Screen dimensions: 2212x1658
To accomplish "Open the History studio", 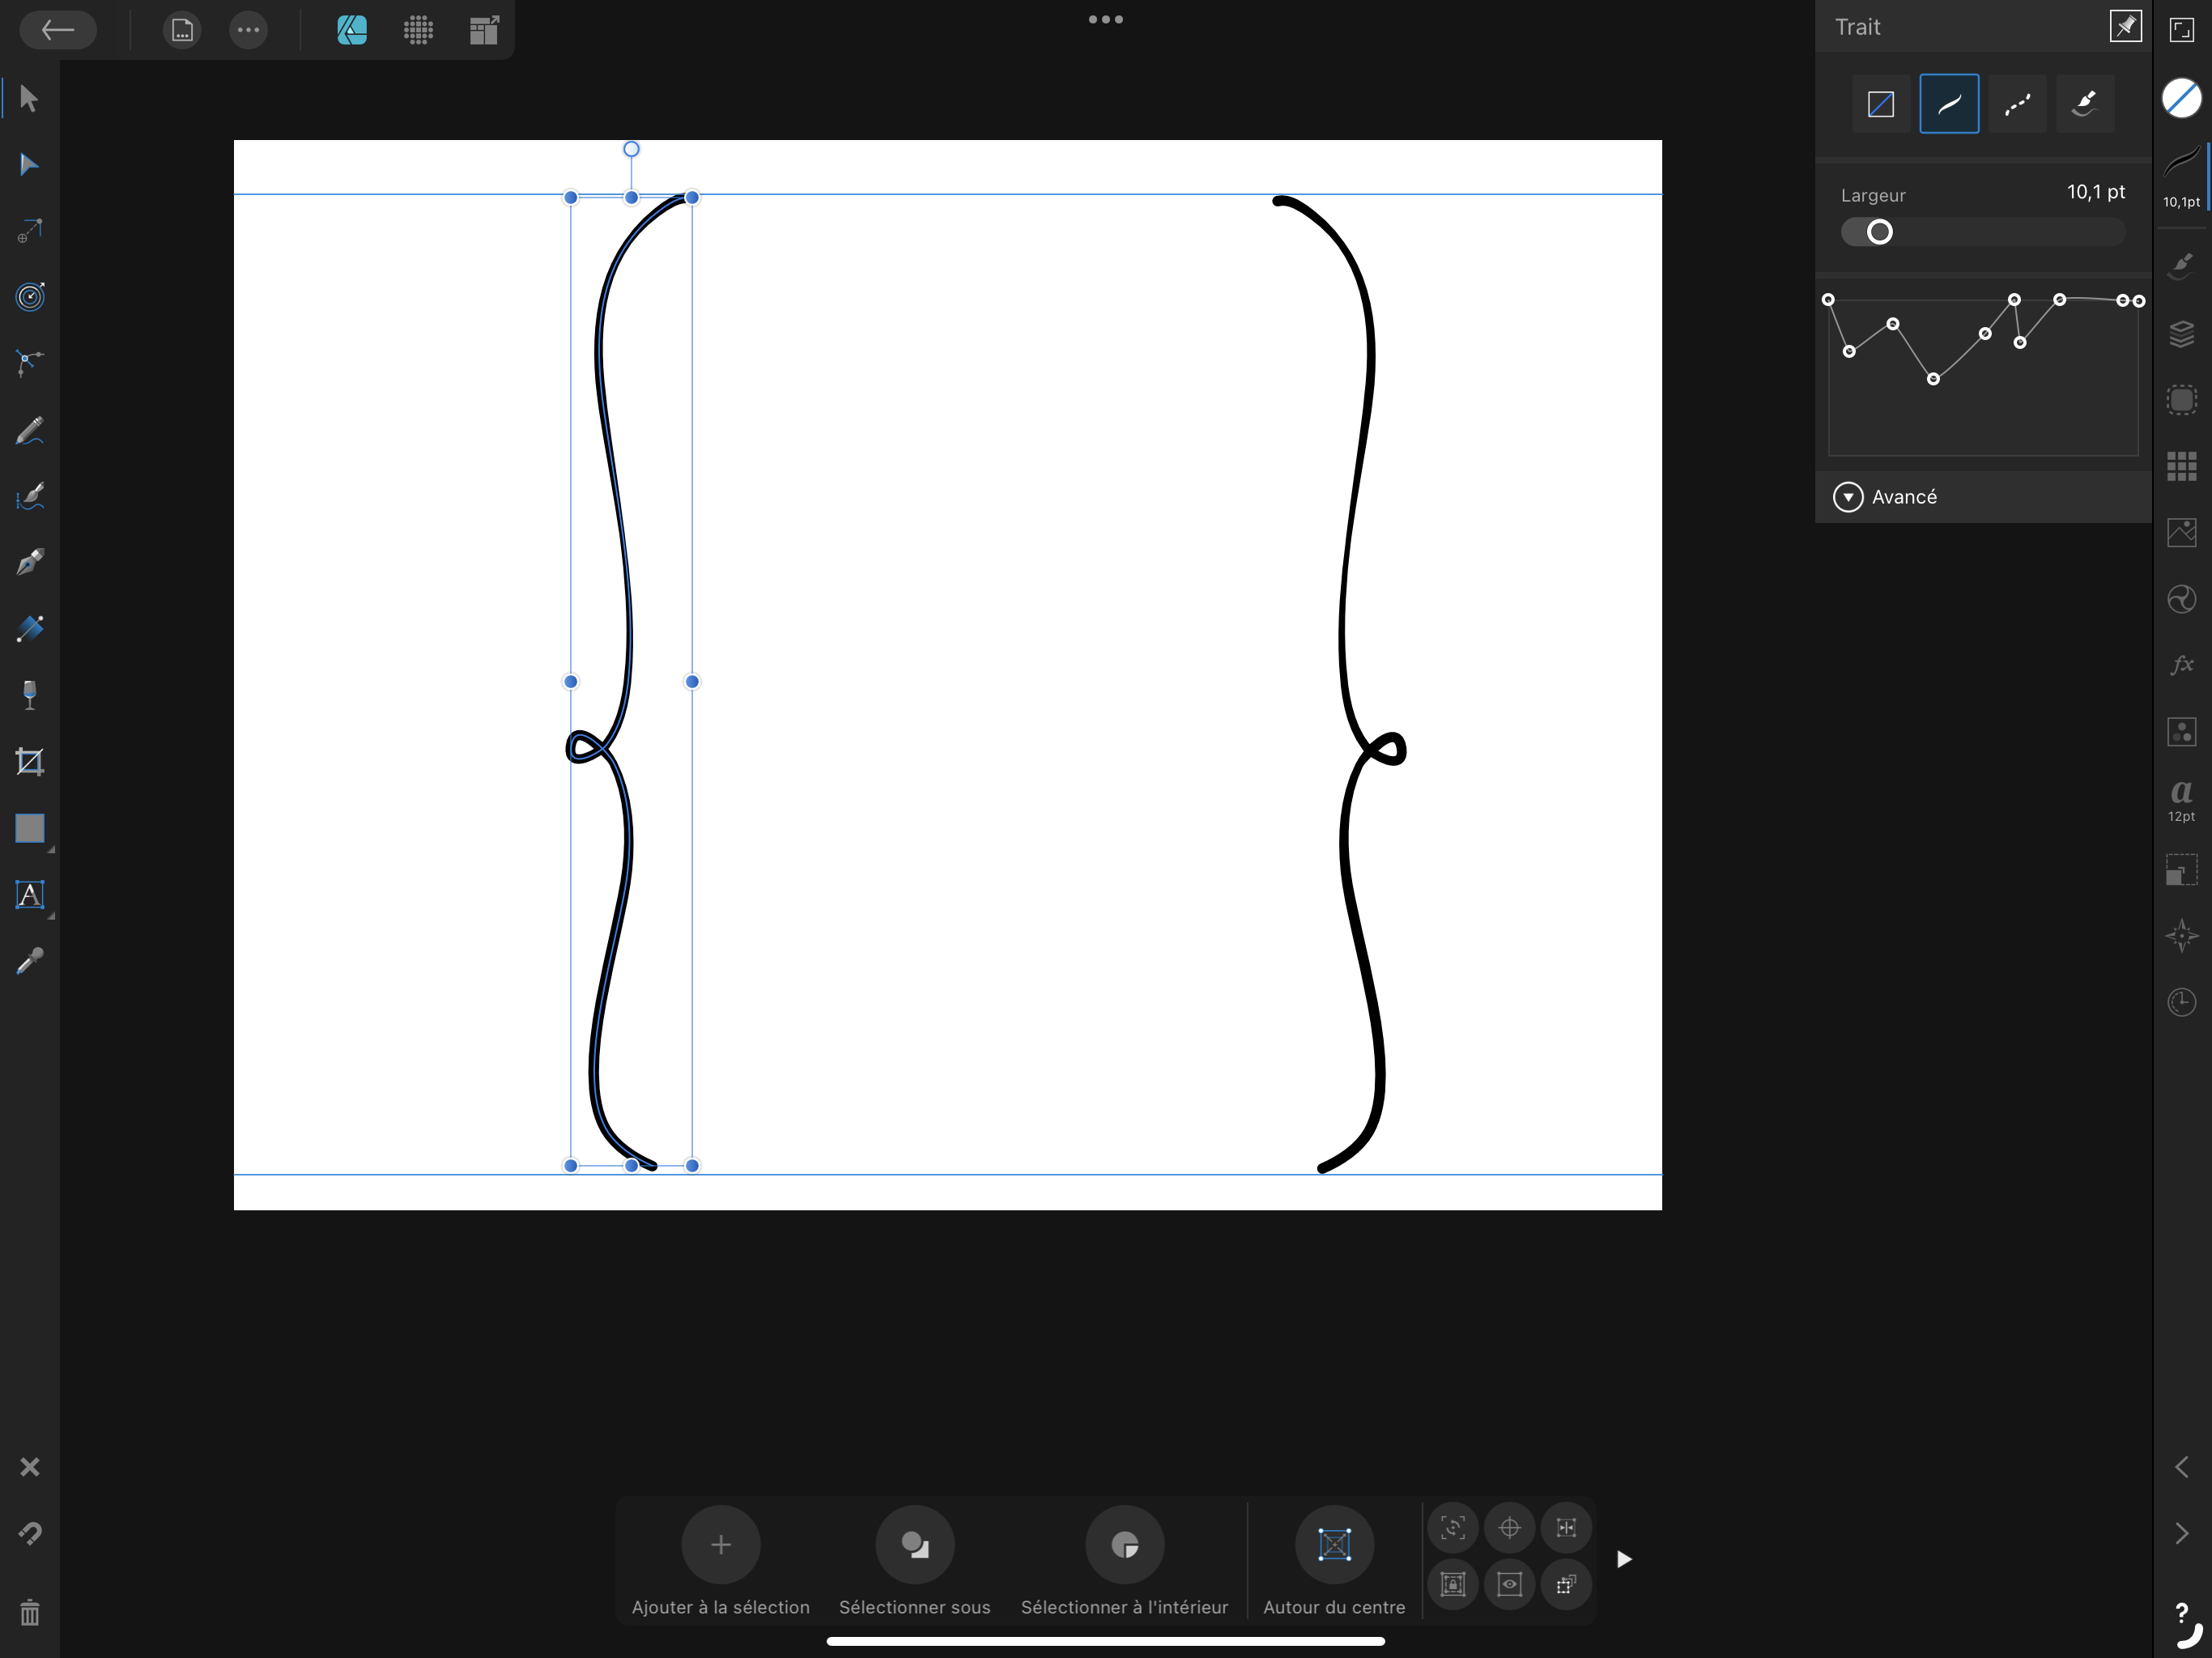I will (2181, 1002).
